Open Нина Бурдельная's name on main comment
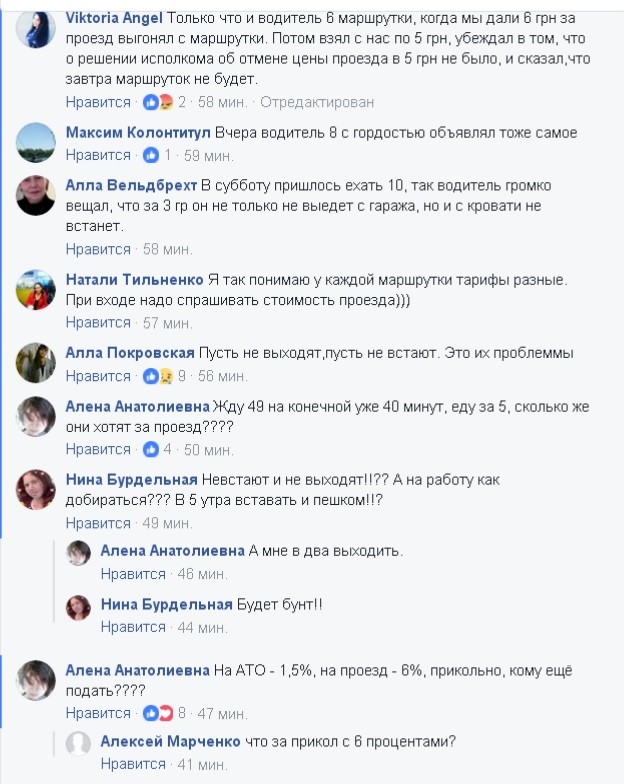Screen dimensions: 624x784 132,480
